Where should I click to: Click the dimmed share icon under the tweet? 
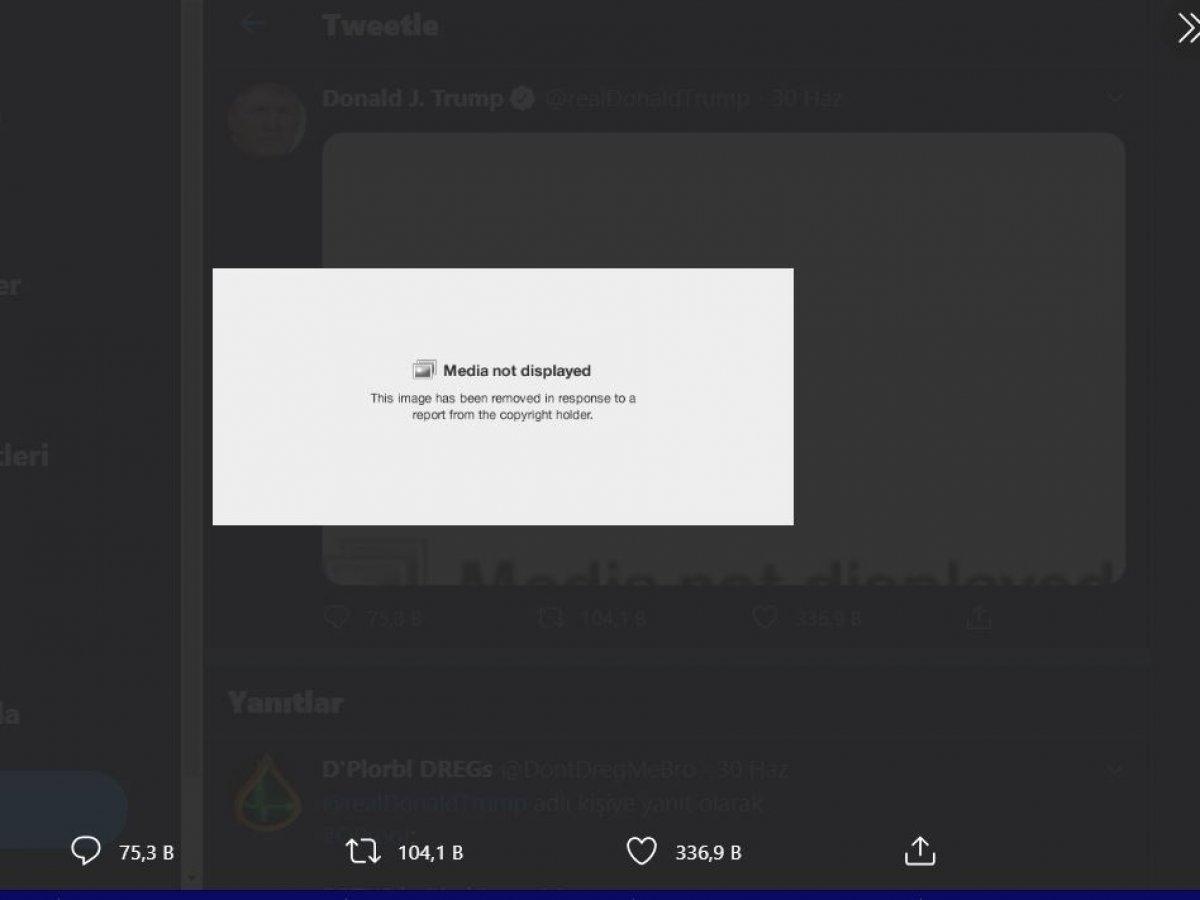979,617
